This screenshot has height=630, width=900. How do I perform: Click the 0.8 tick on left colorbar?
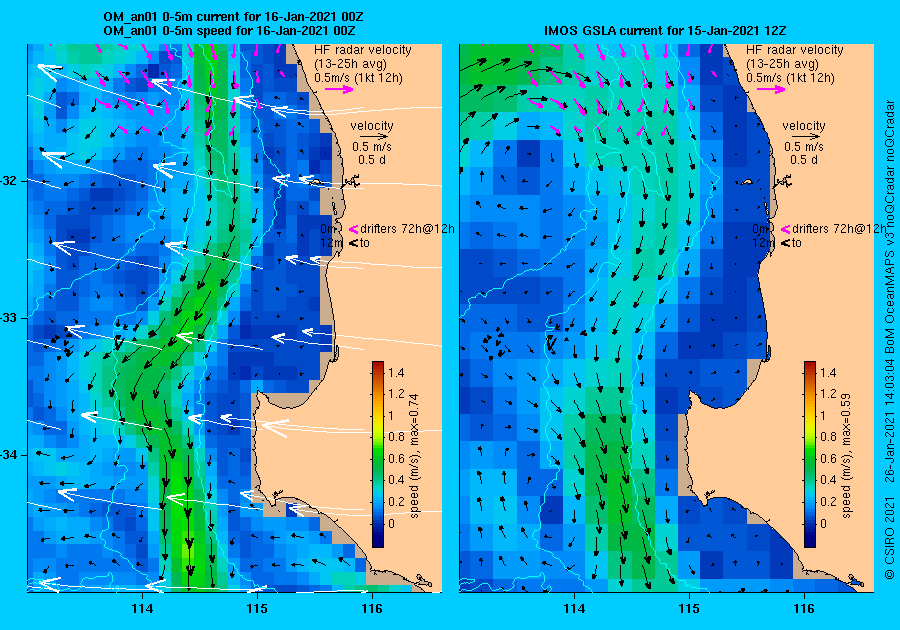[396, 437]
